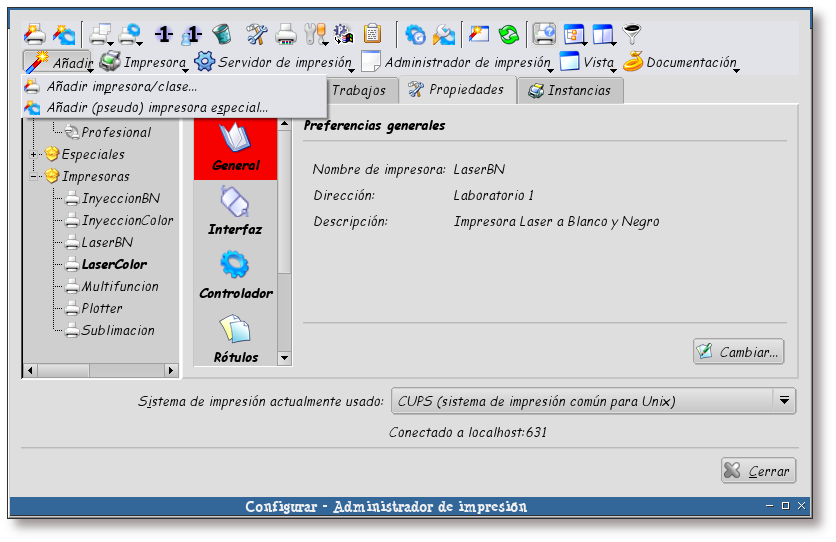Open the Controlador gear section
The height and width of the screenshot is (542, 836).
coord(235,275)
